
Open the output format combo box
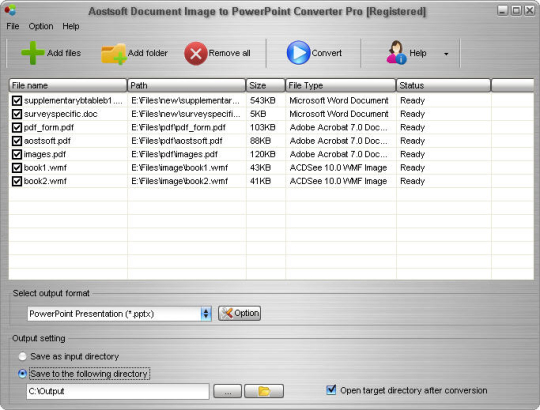pyautogui.click(x=120, y=314)
